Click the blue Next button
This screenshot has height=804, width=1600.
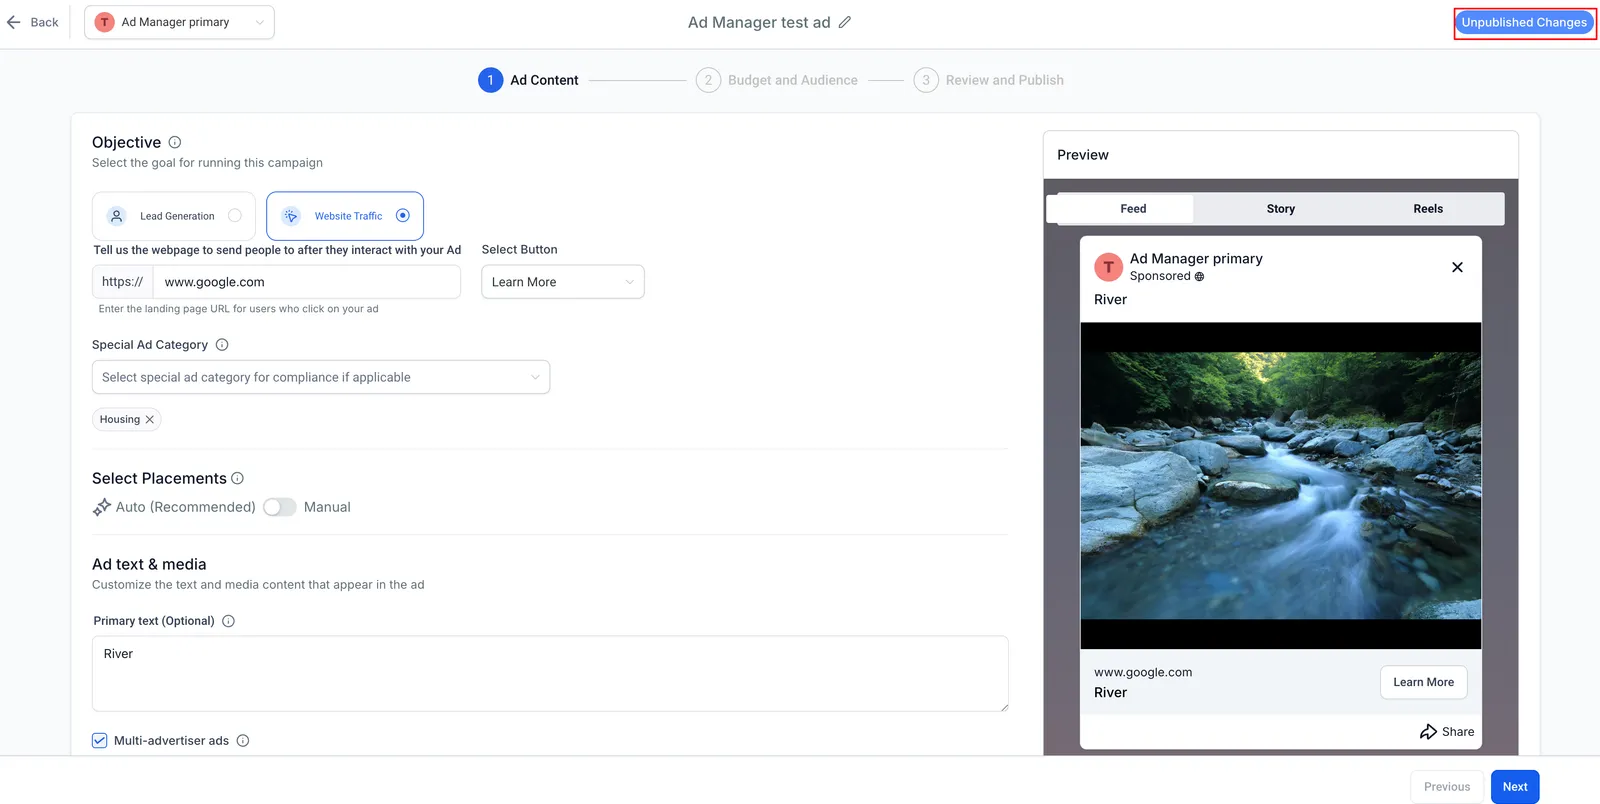(x=1515, y=787)
